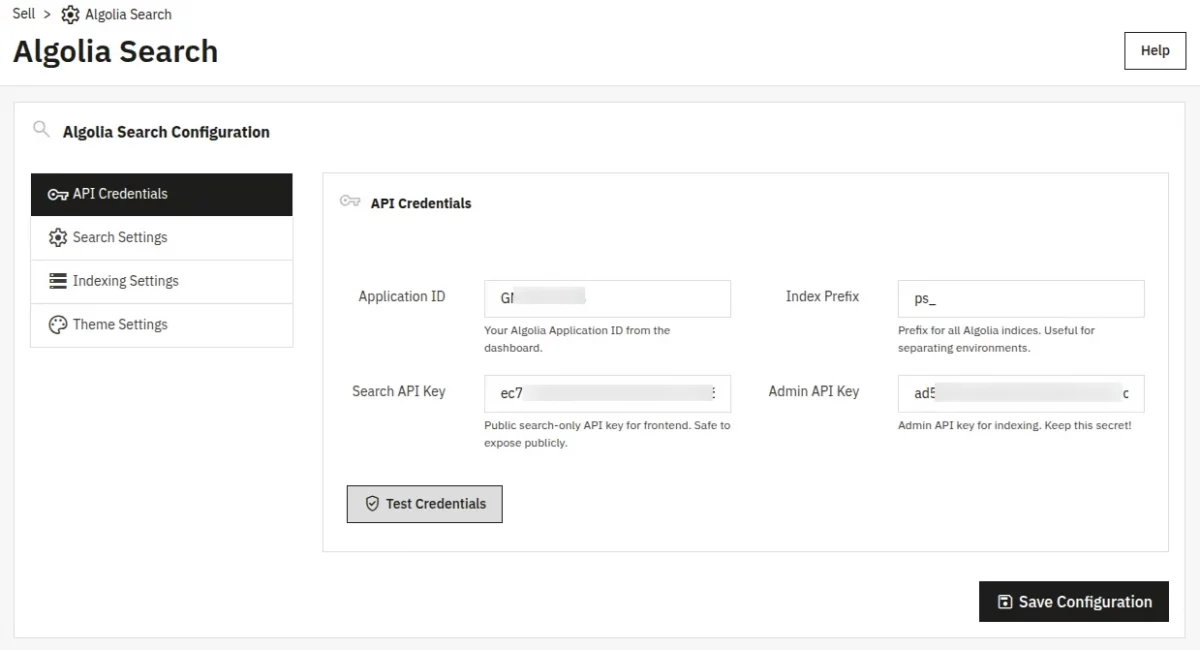Open the API Credentials tab

[x=161, y=194]
